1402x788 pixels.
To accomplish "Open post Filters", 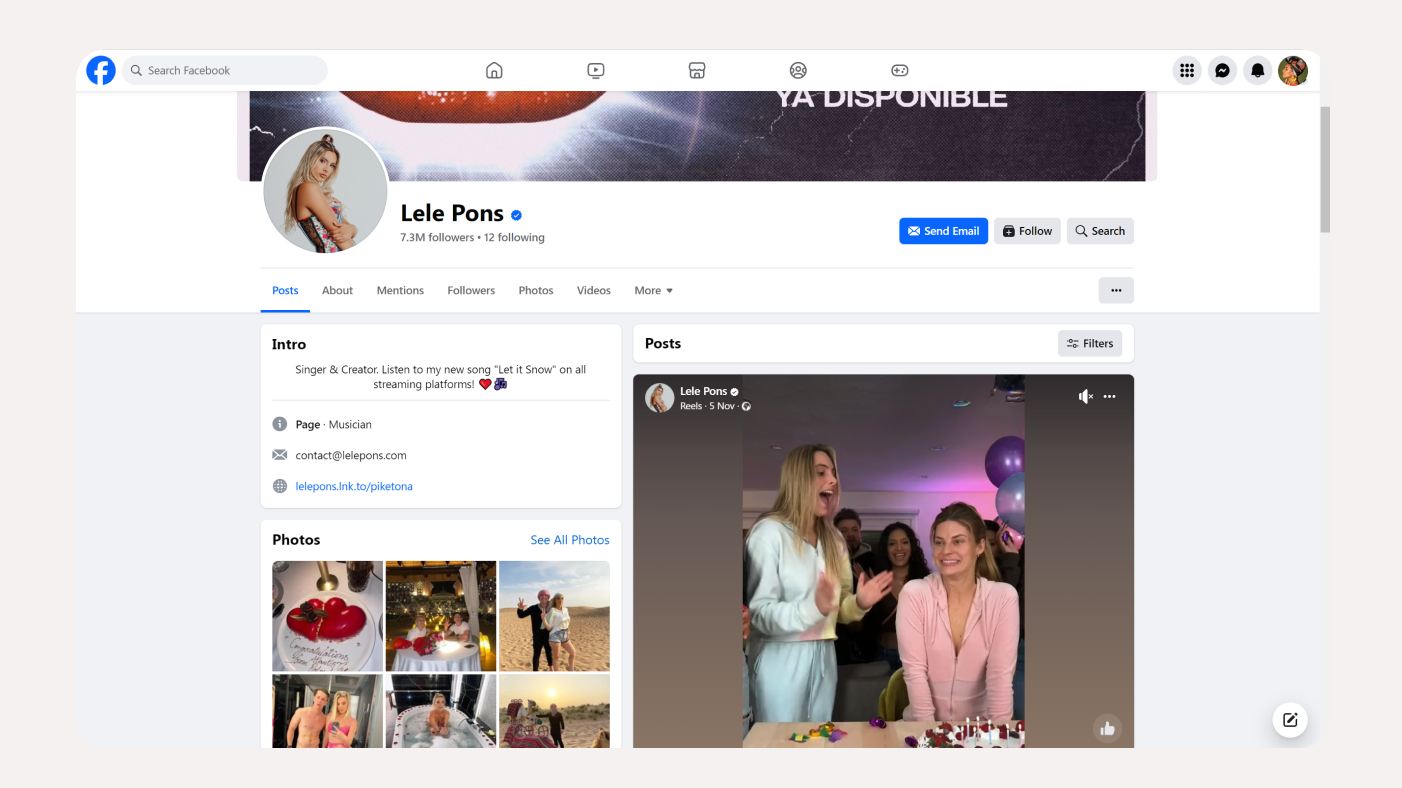I will [x=1090, y=344].
